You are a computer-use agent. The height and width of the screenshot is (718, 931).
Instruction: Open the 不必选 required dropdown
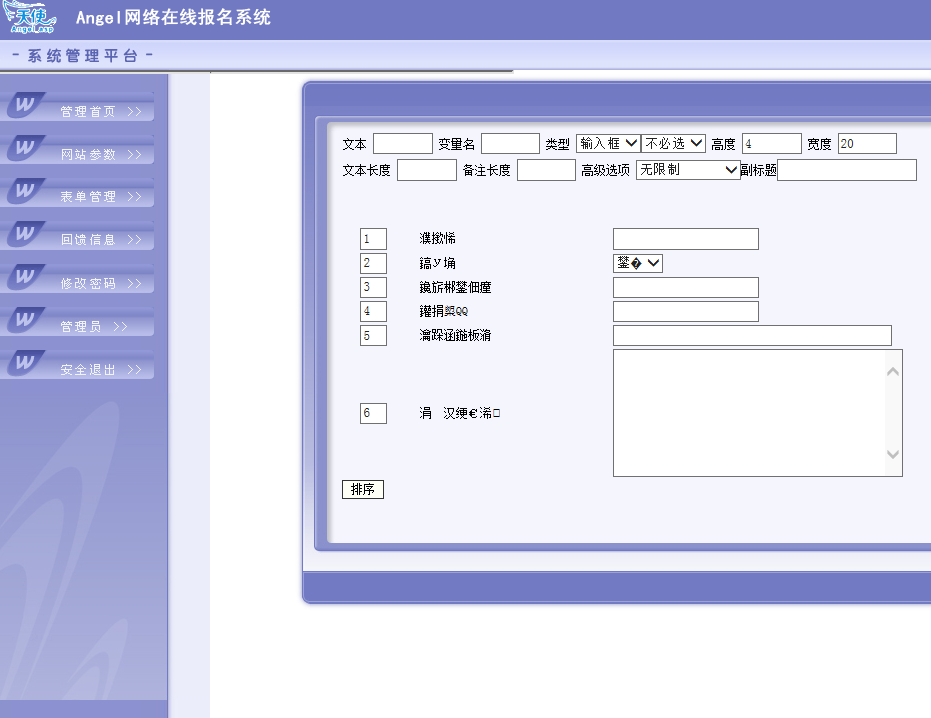(673, 144)
